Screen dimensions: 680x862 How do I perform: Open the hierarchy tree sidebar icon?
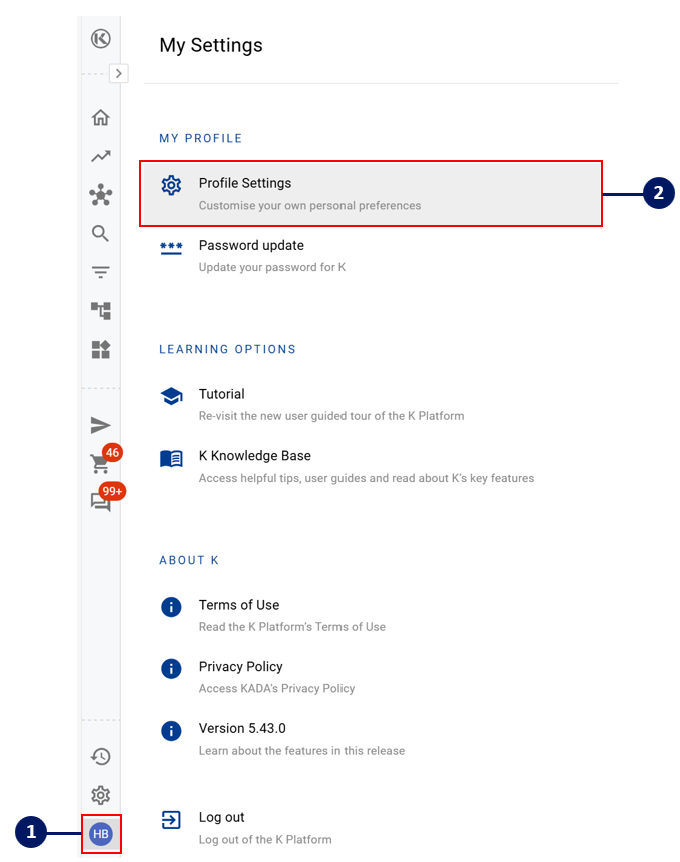tap(100, 311)
